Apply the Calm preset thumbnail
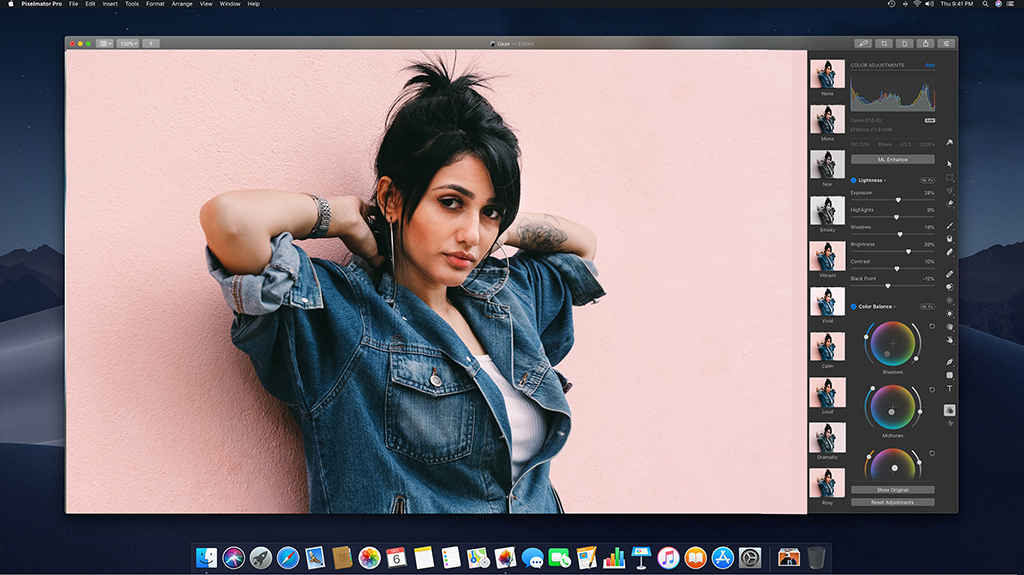1024x575 pixels. tap(827, 346)
